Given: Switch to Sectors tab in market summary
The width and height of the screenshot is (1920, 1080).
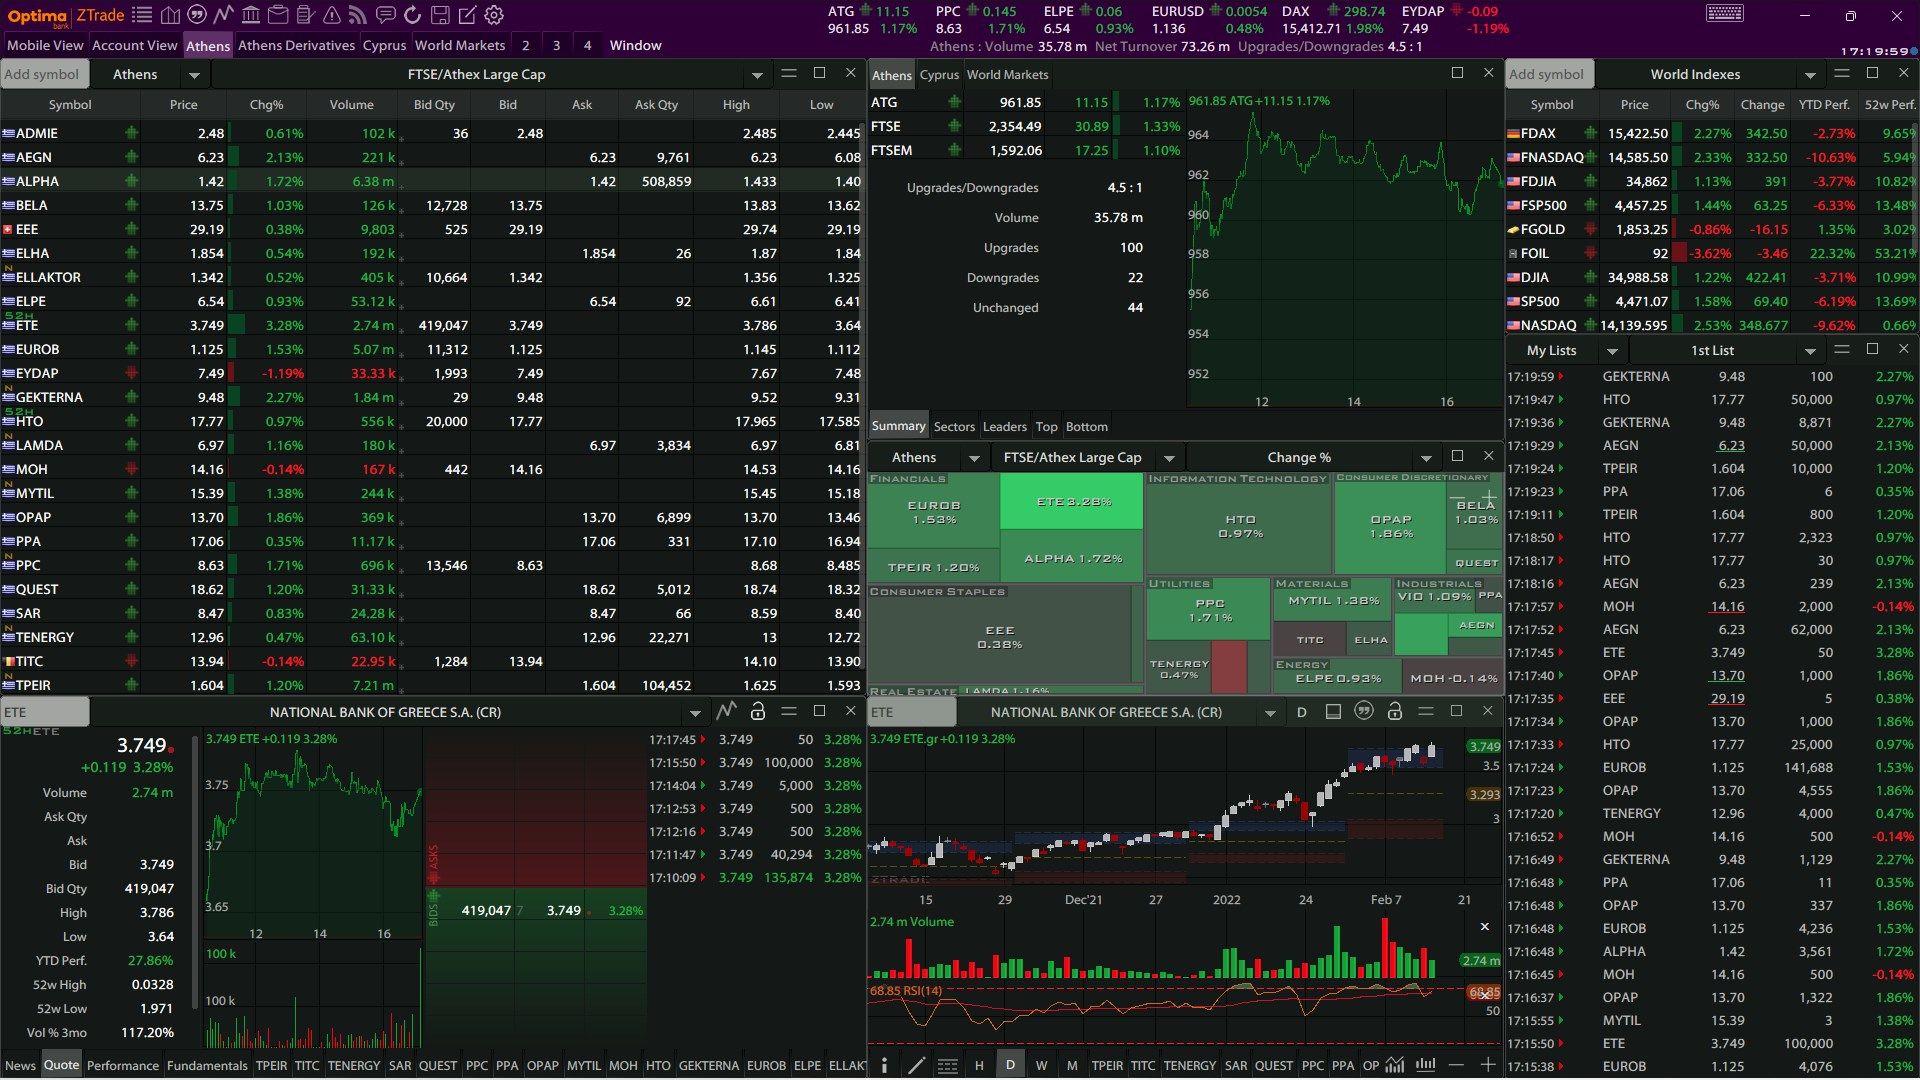Looking at the screenshot, I should [954, 426].
